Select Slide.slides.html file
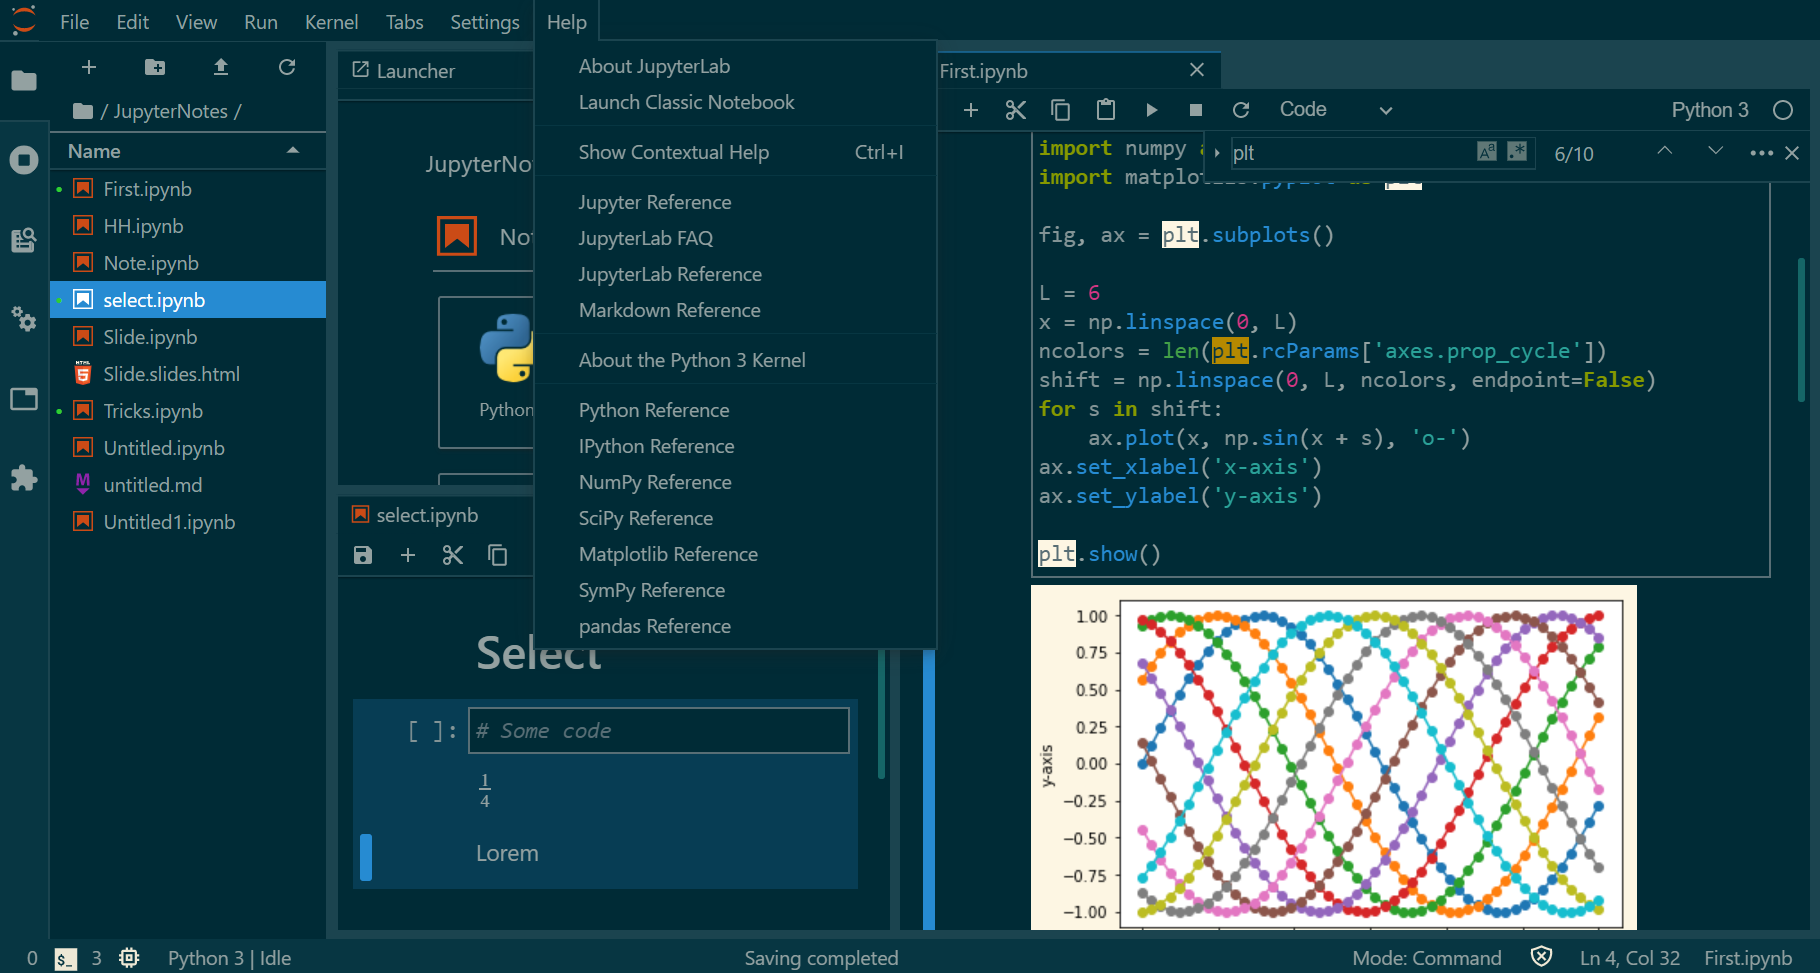The image size is (1820, 973). pyautogui.click(x=188, y=374)
